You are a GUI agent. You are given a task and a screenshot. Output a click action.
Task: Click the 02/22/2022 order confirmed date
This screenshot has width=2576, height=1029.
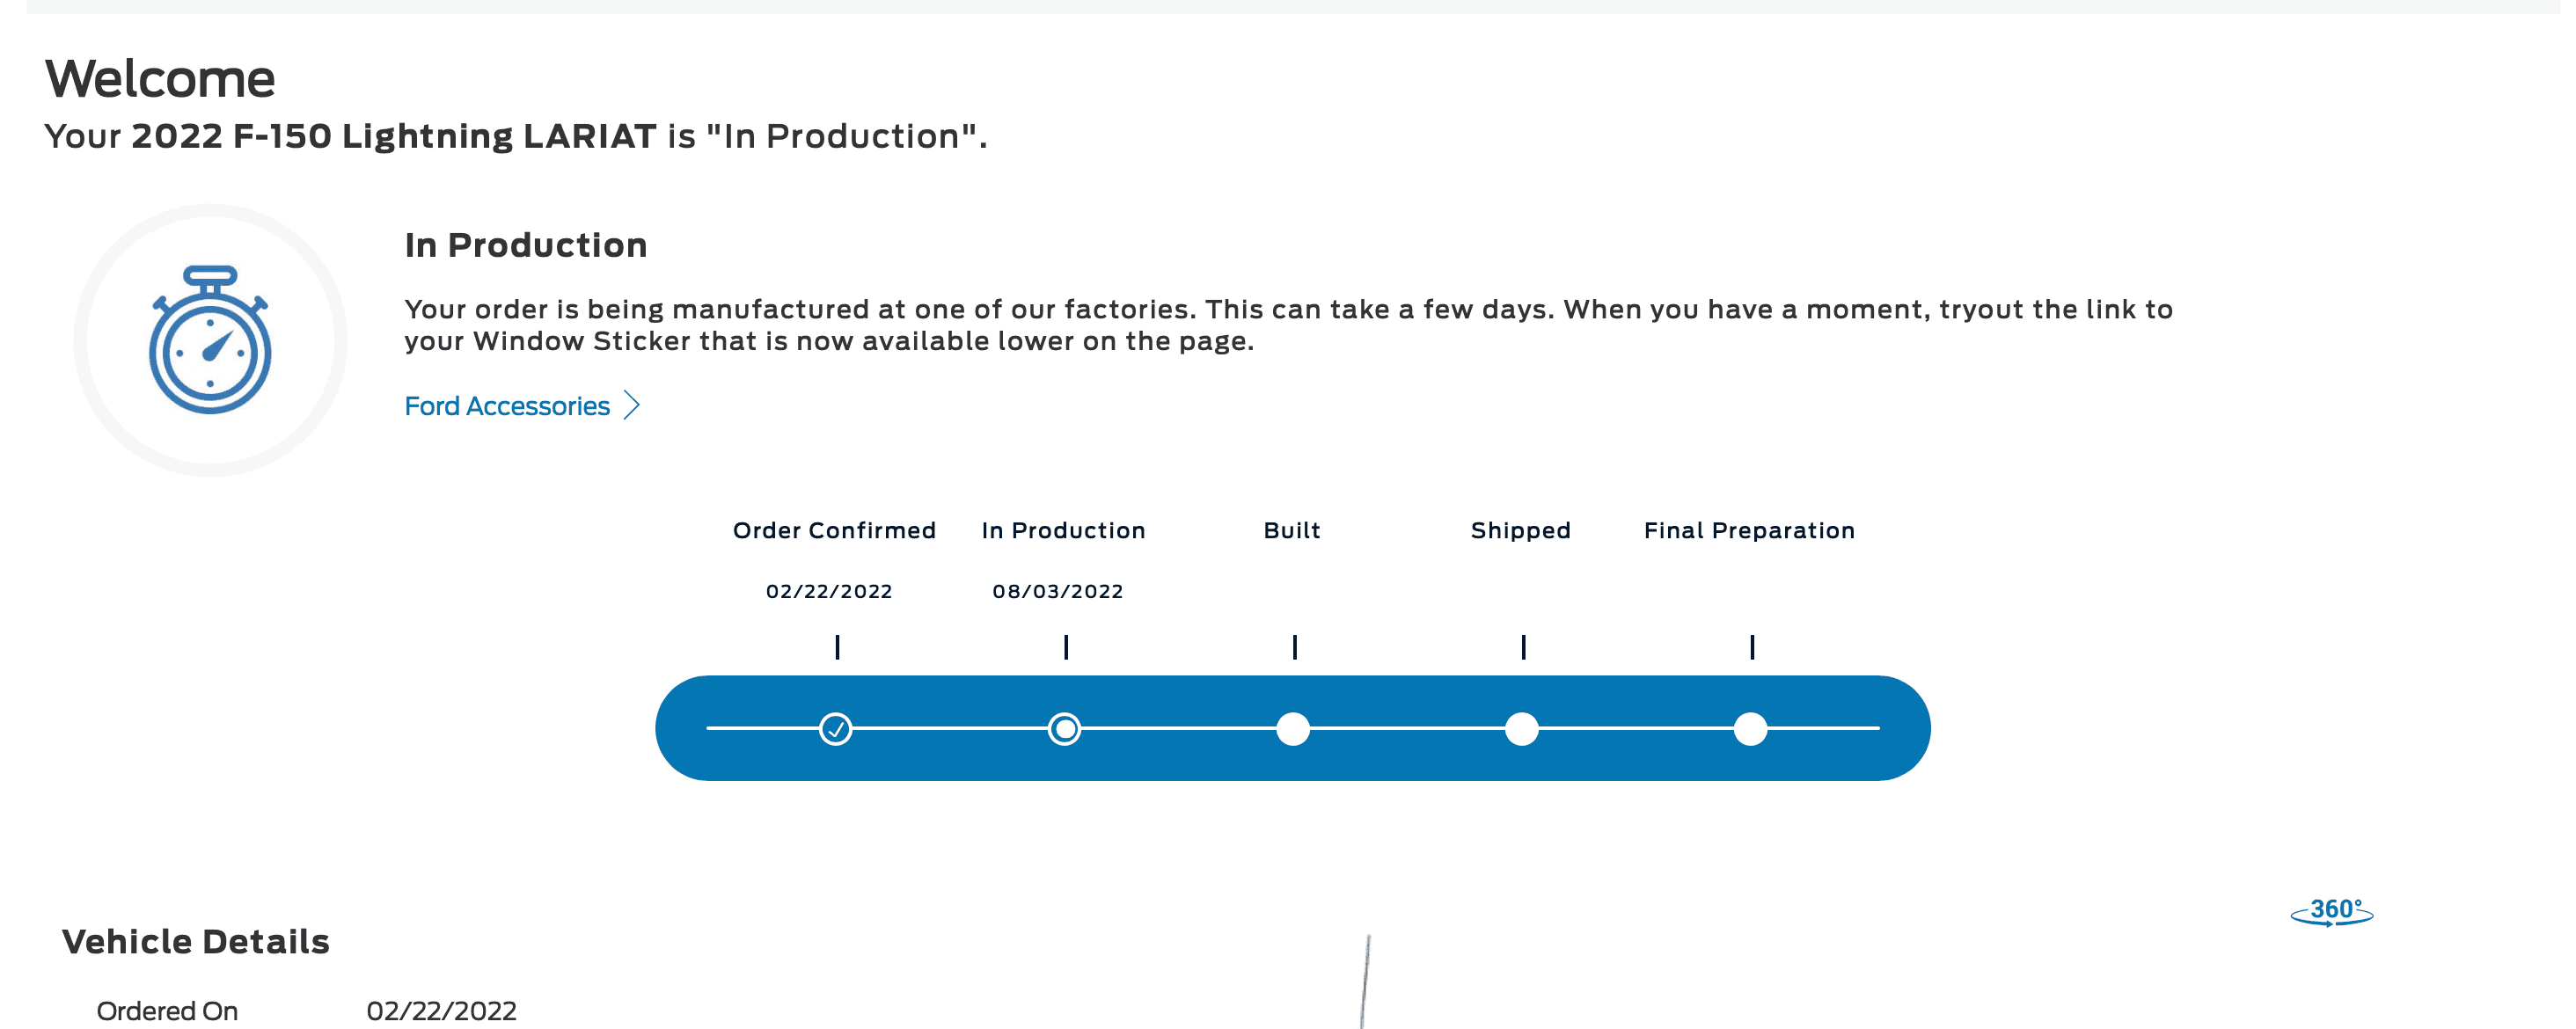(x=829, y=591)
